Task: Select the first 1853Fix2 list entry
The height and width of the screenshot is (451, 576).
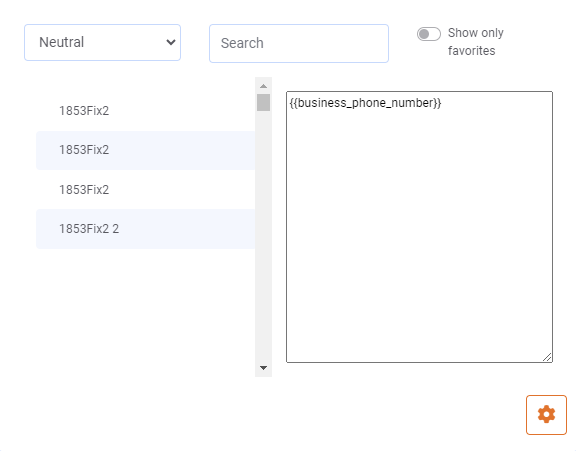Action: pos(145,111)
